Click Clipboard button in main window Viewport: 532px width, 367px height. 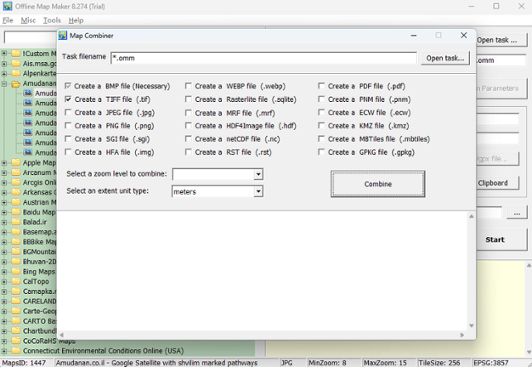(498, 183)
